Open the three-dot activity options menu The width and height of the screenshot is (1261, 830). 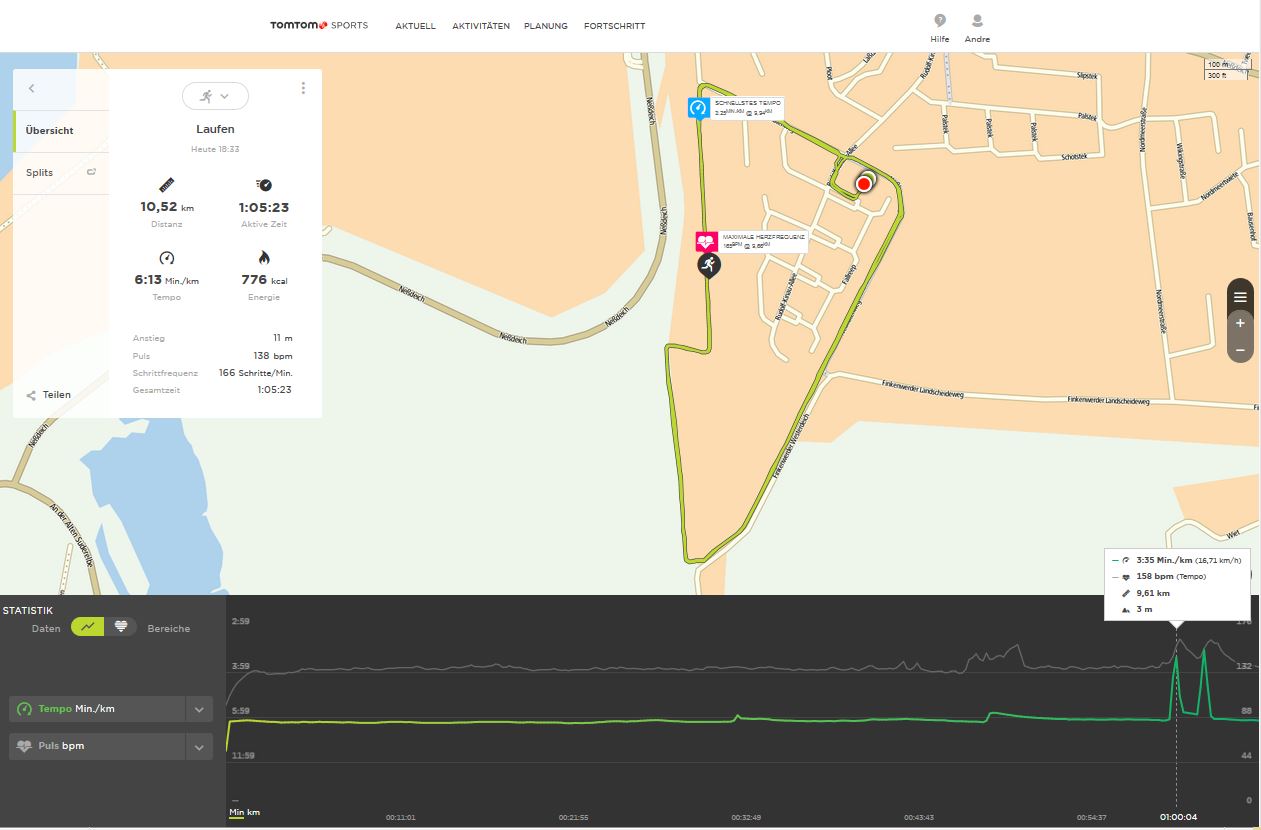point(303,88)
